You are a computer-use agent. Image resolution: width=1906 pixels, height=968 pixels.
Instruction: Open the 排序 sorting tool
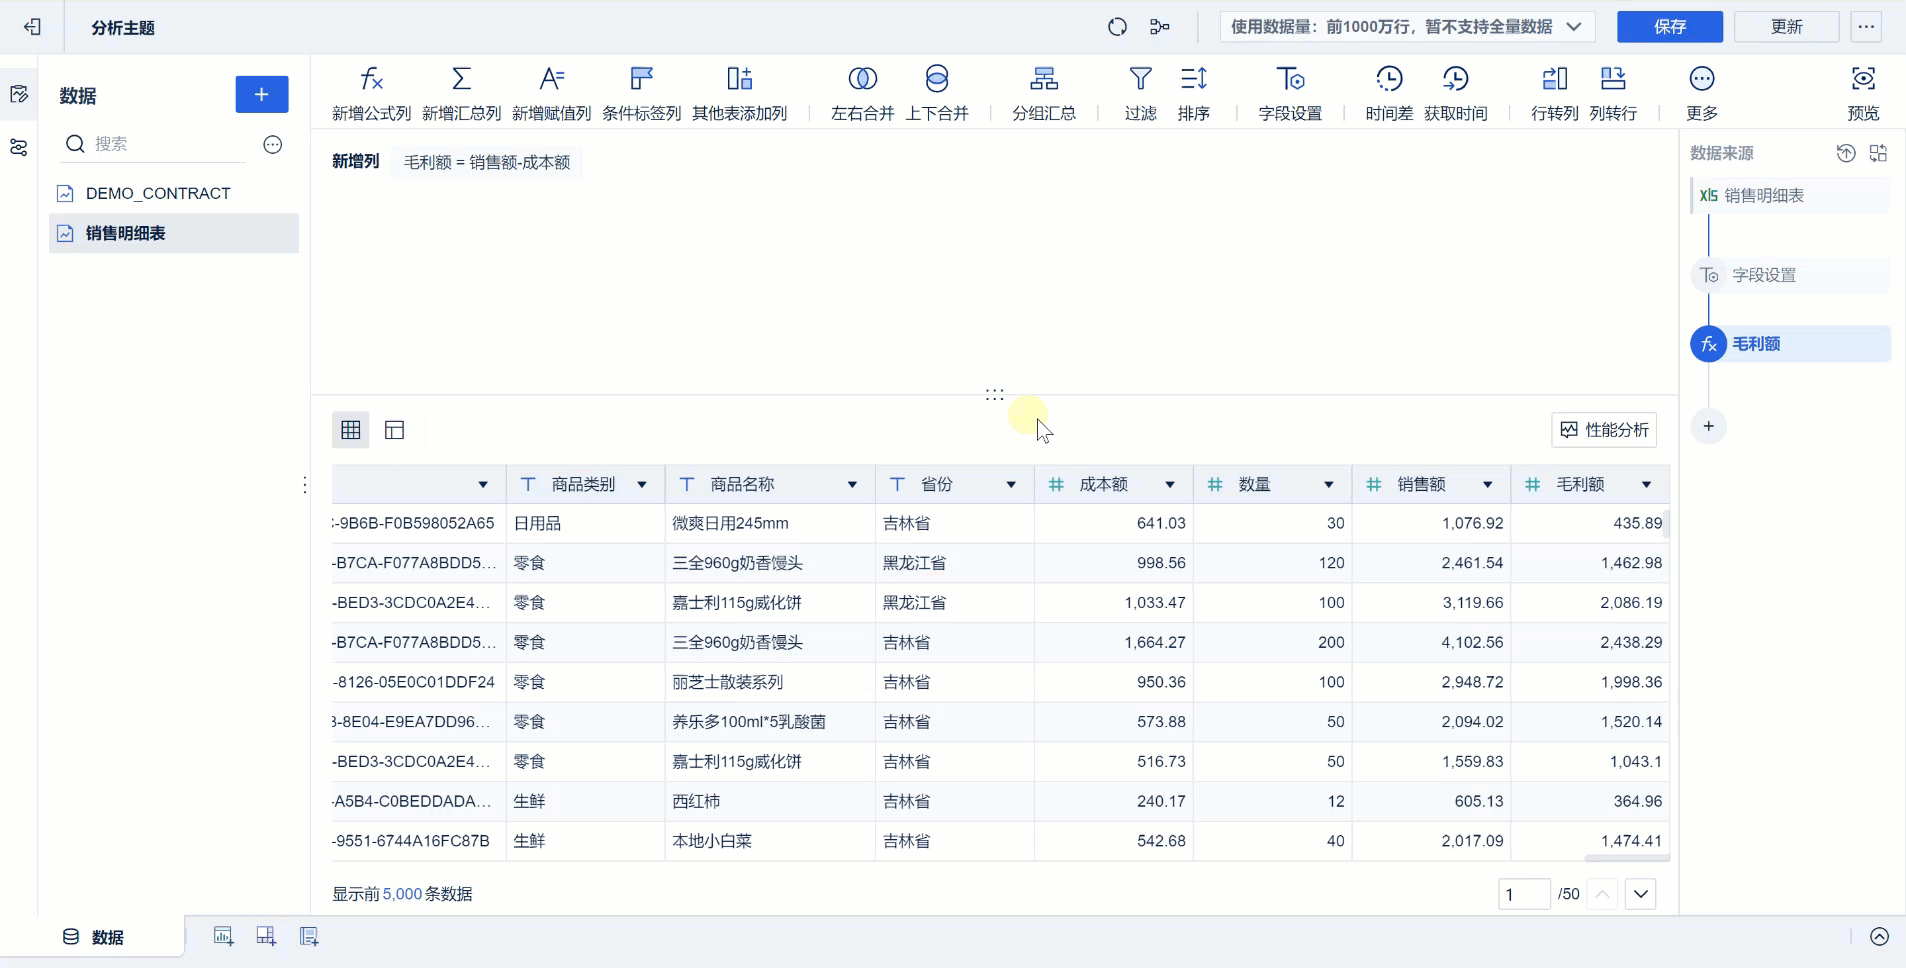(1194, 92)
